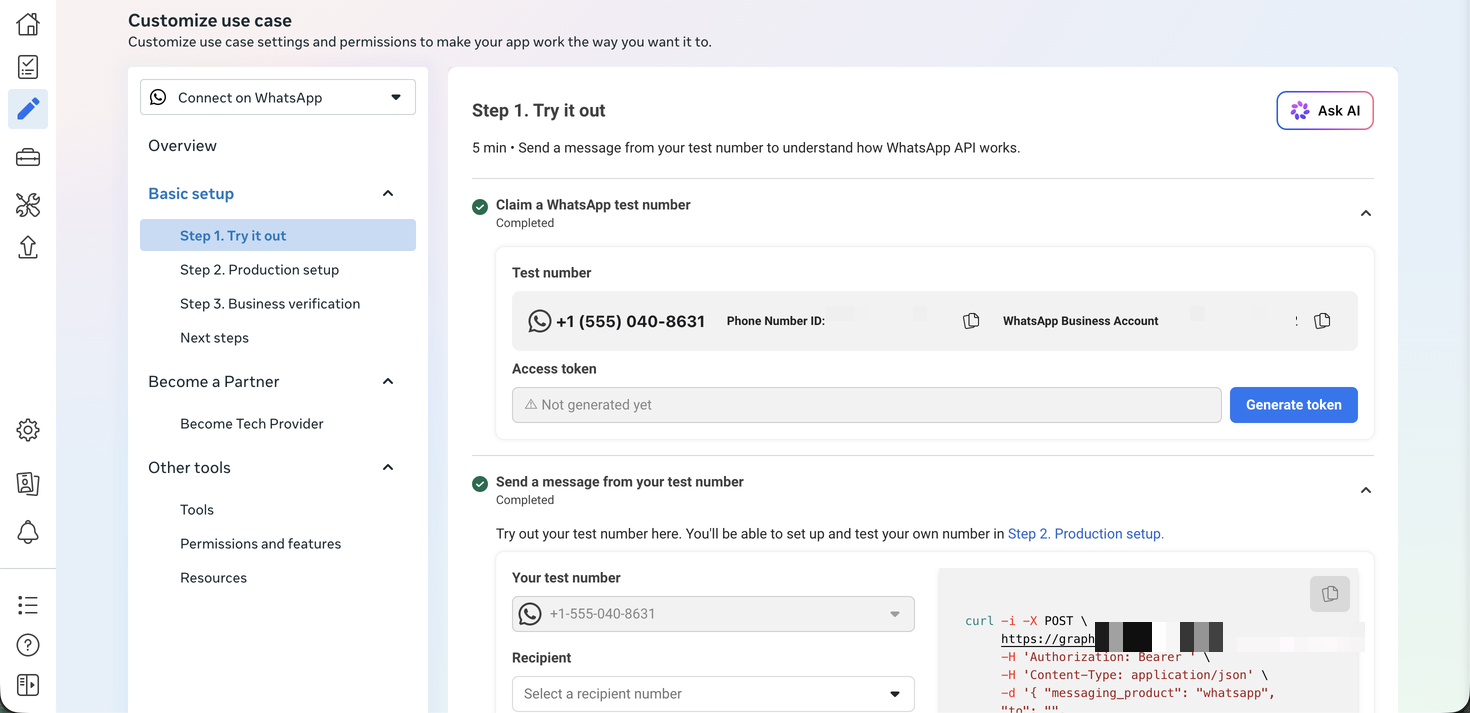Screen dimensions: 1470x713
Task: Click the Customize use case heading
Action: pyautogui.click(x=210, y=20)
